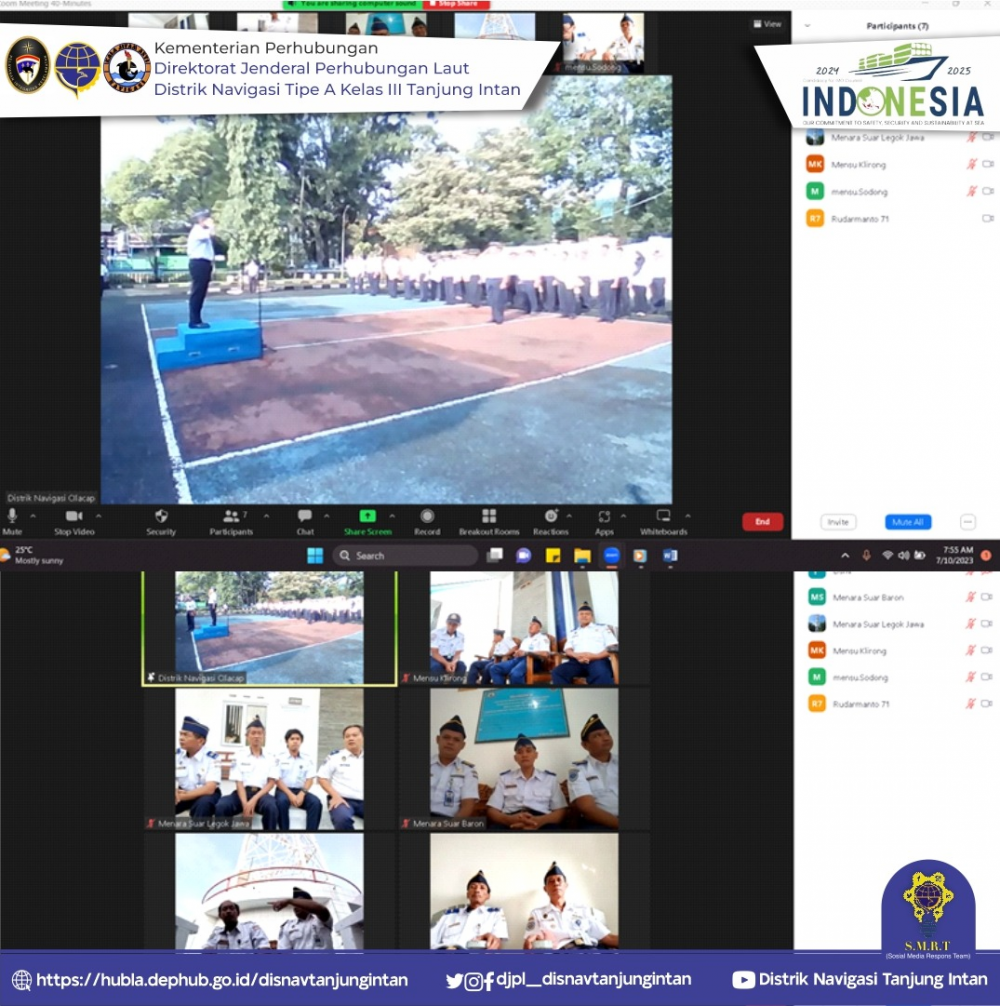This screenshot has height=1006, width=1000.
Task: Open File Explorer folder icon in taskbar
Action: point(582,556)
